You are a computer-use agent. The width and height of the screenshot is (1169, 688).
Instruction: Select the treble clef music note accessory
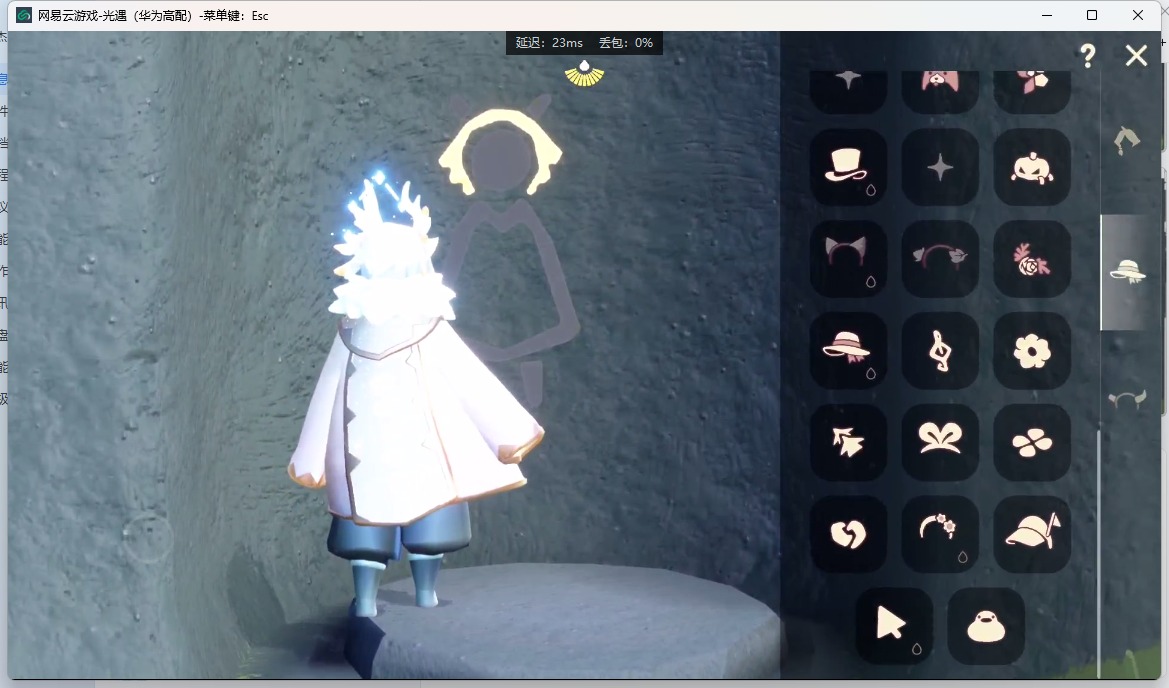click(939, 350)
